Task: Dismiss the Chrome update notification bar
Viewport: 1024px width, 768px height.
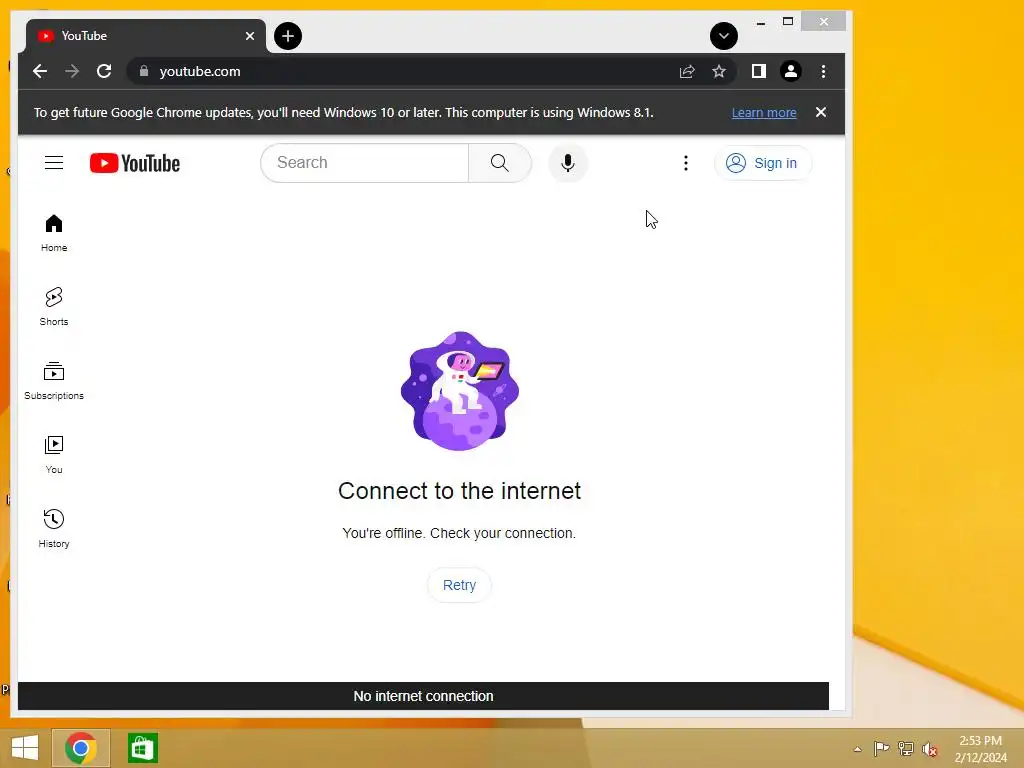Action: point(821,112)
